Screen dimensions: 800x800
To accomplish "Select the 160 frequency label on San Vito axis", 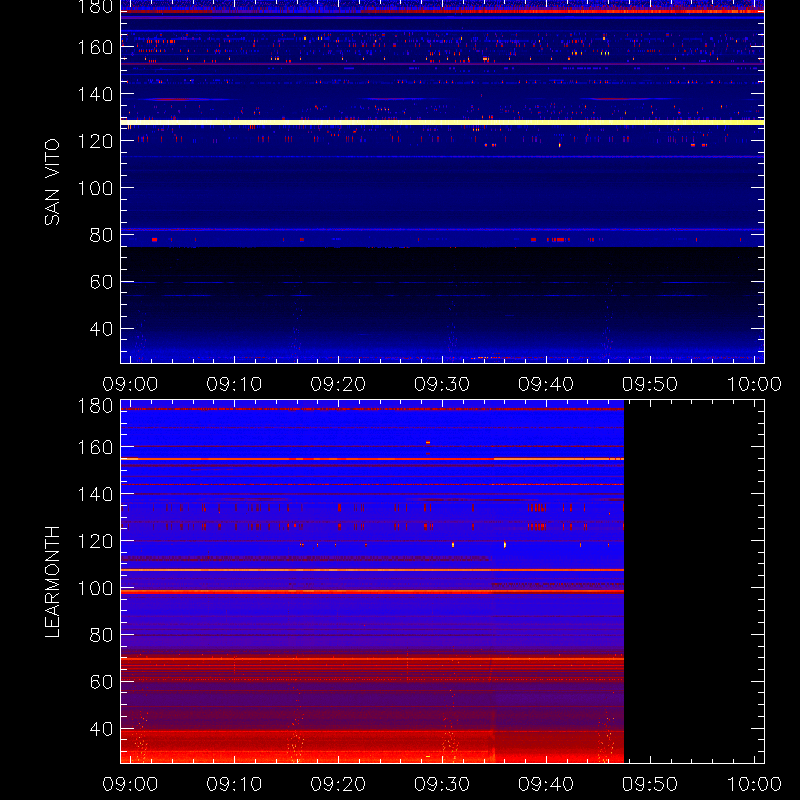I will click(95, 47).
